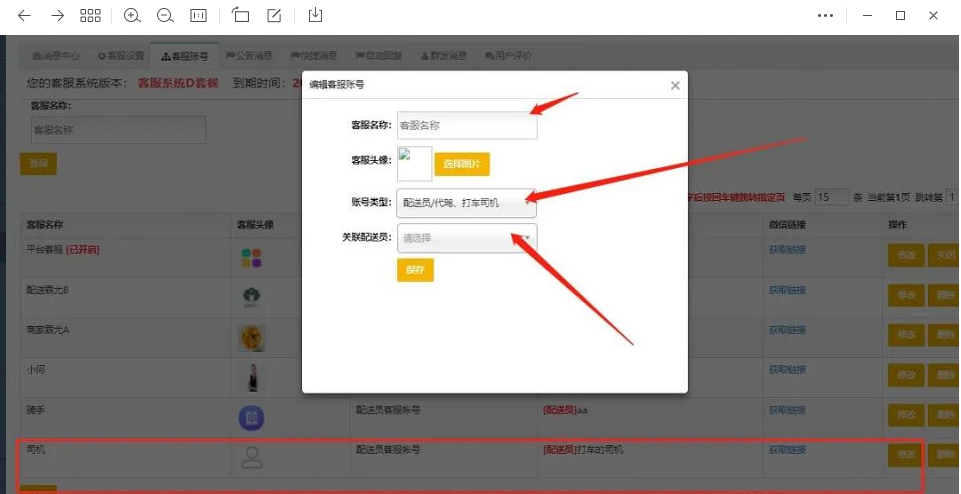Image resolution: width=961 pixels, height=494 pixels.
Task: Expand the 账号类型 dropdown
Action: 466,203
